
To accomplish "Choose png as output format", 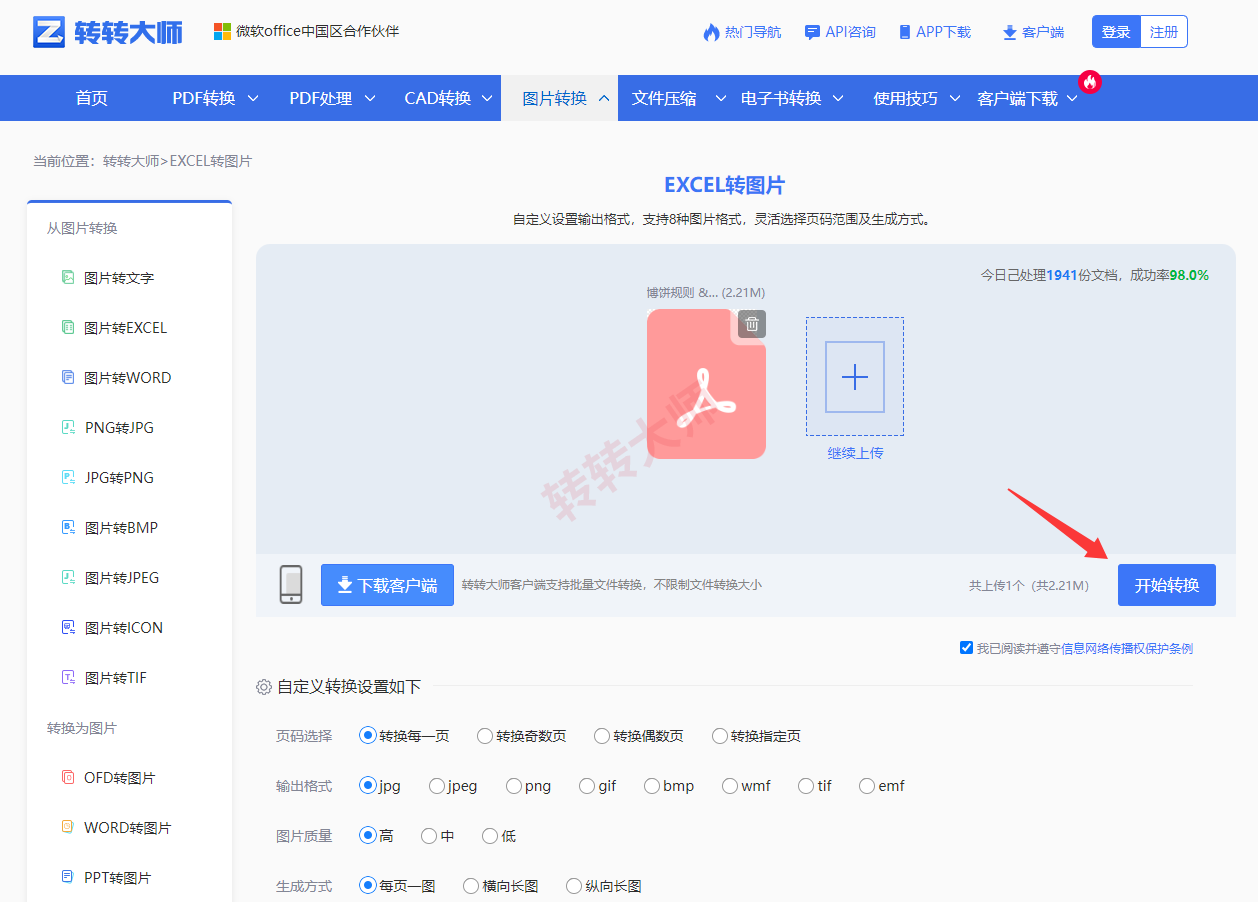I will point(514,786).
